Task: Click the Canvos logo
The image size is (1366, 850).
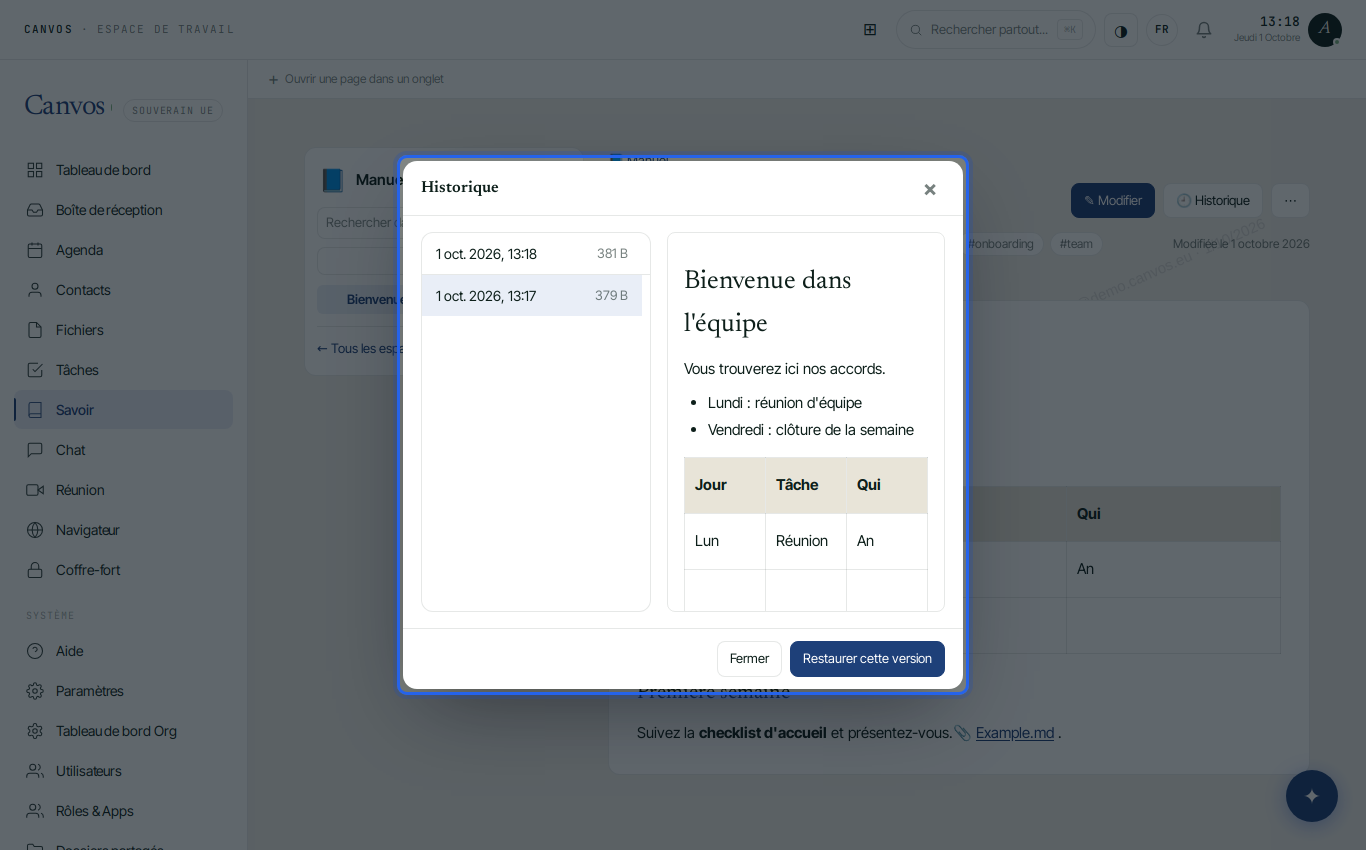Action: click(x=65, y=105)
